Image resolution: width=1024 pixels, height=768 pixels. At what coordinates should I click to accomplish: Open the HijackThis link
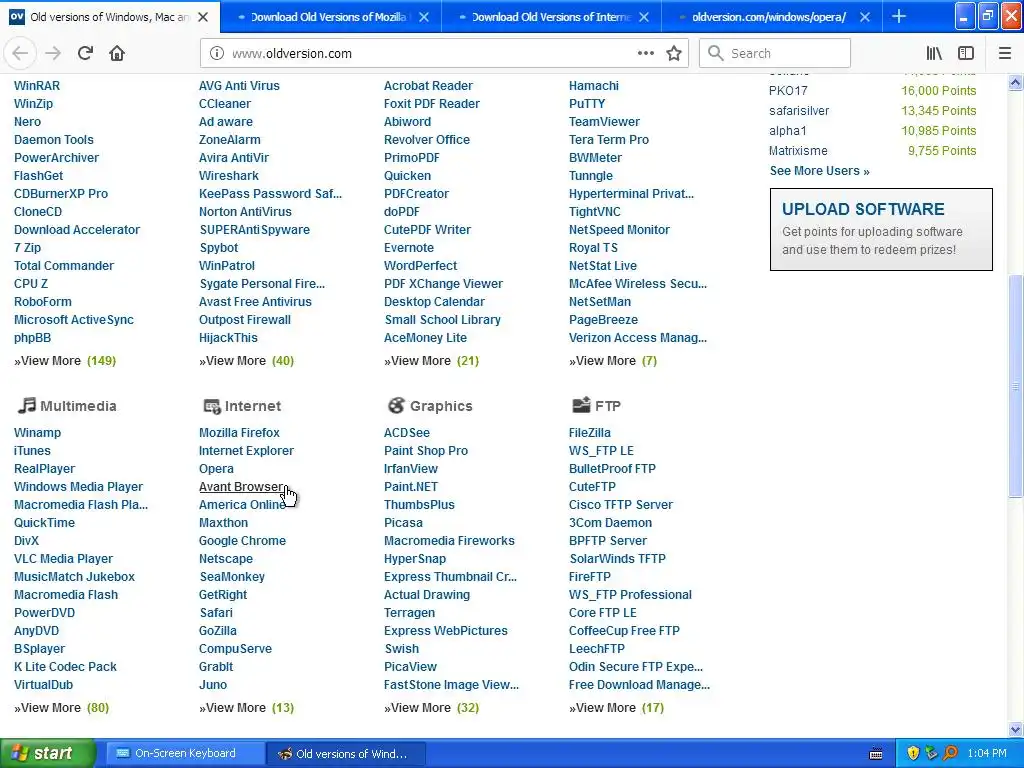228,338
